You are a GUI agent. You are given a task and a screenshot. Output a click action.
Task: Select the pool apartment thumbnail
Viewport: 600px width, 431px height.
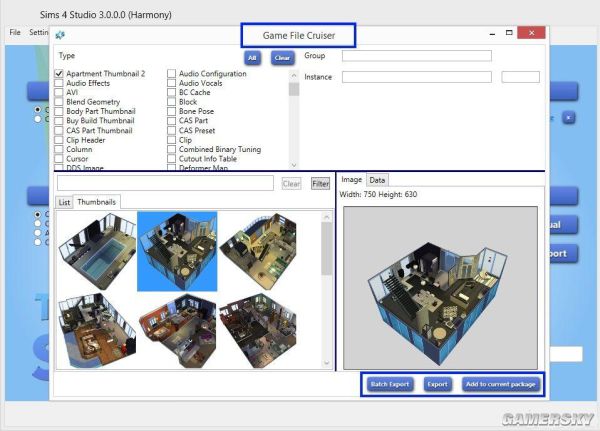[97, 251]
